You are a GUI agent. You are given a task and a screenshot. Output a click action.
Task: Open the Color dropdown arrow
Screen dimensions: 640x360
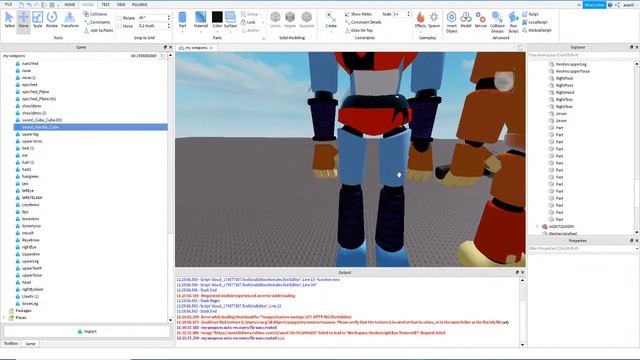coord(217,32)
